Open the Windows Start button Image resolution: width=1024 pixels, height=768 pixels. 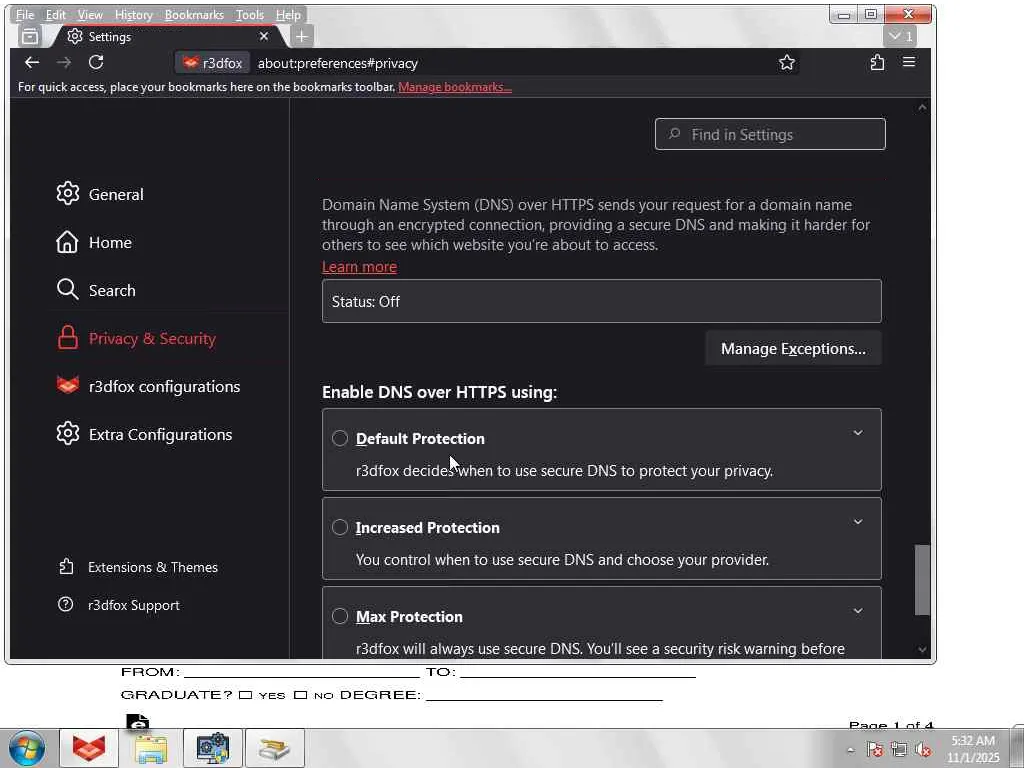[x=27, y=748]
